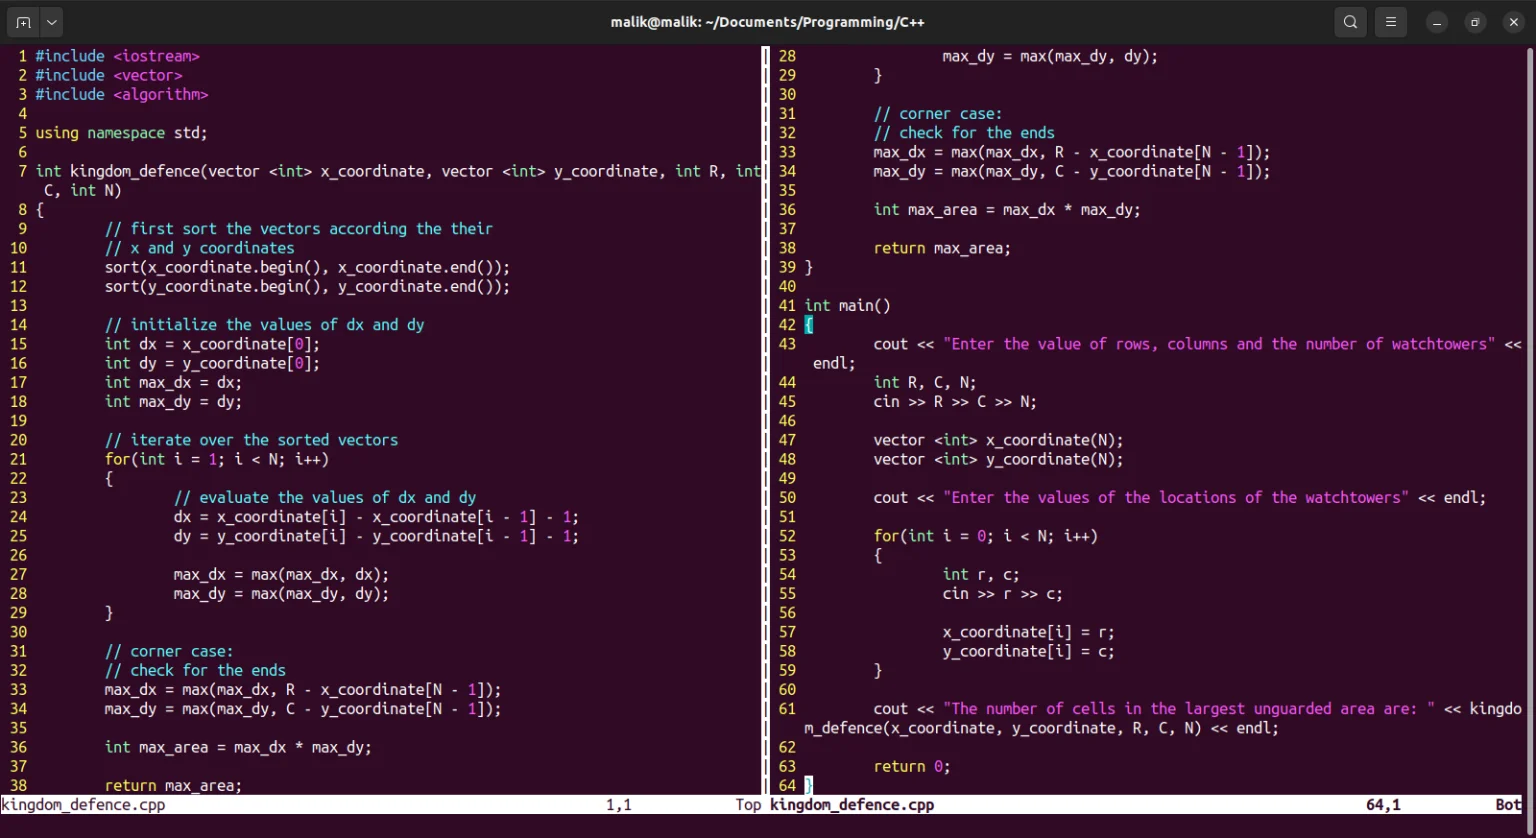Place cursor at highlighted brace on line 42
The image size is (1536, 838).
809,325
